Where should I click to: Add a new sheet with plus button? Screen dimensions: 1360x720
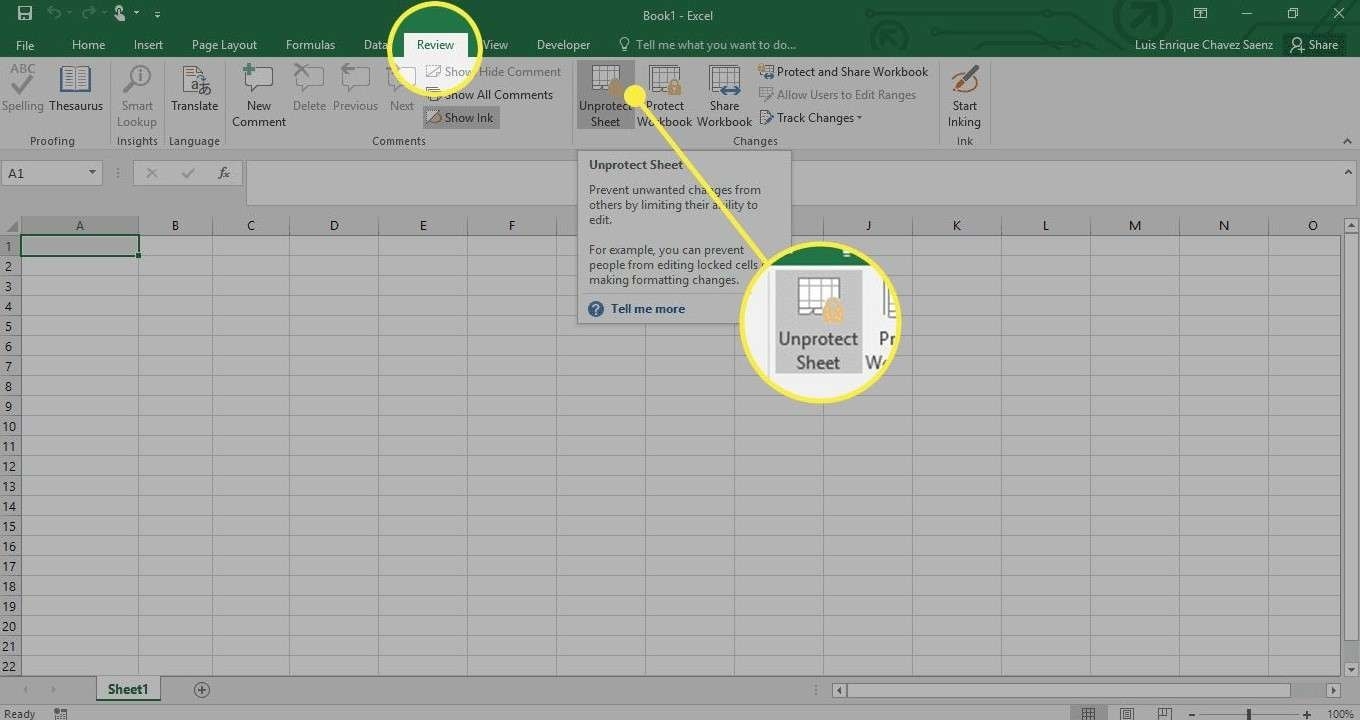[202, 690]
